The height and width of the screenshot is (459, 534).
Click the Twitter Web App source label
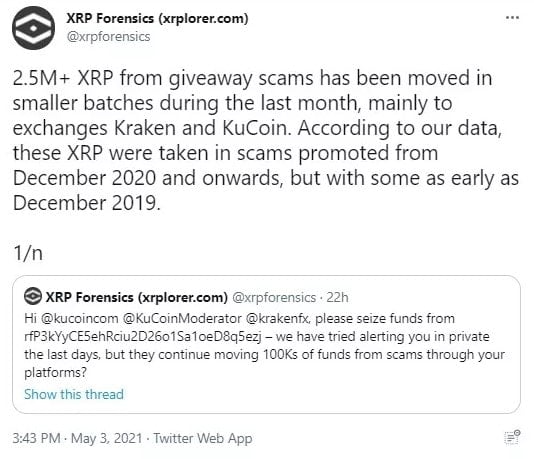tap(203, 438)
